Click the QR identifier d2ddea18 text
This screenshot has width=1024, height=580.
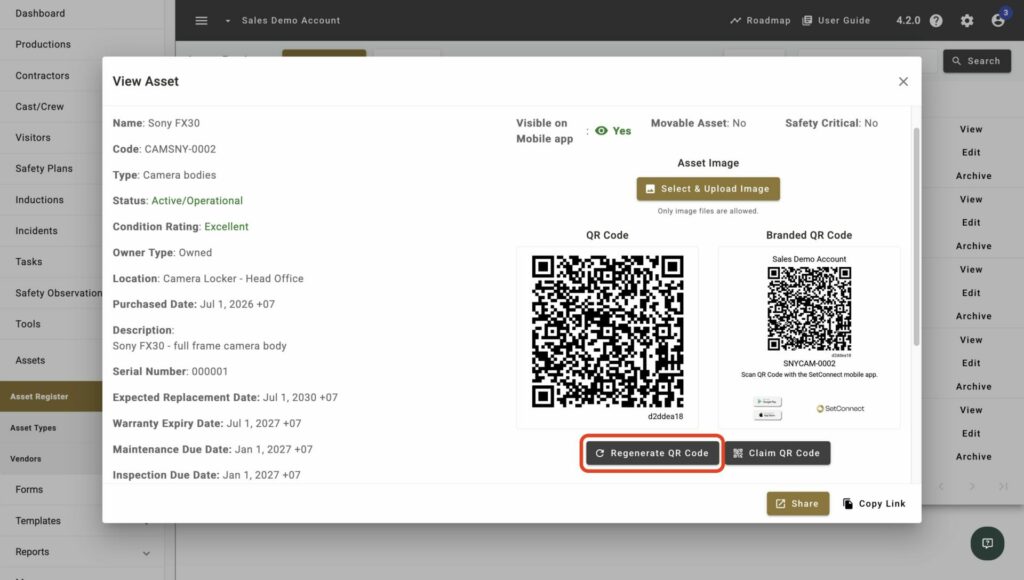[665, 416]
